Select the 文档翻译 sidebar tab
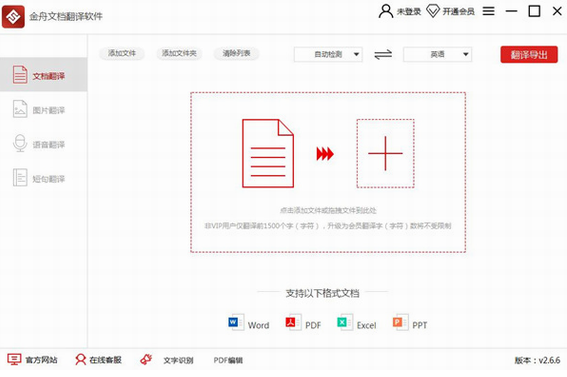Screen dimensions: 567x377 (43, 74)
